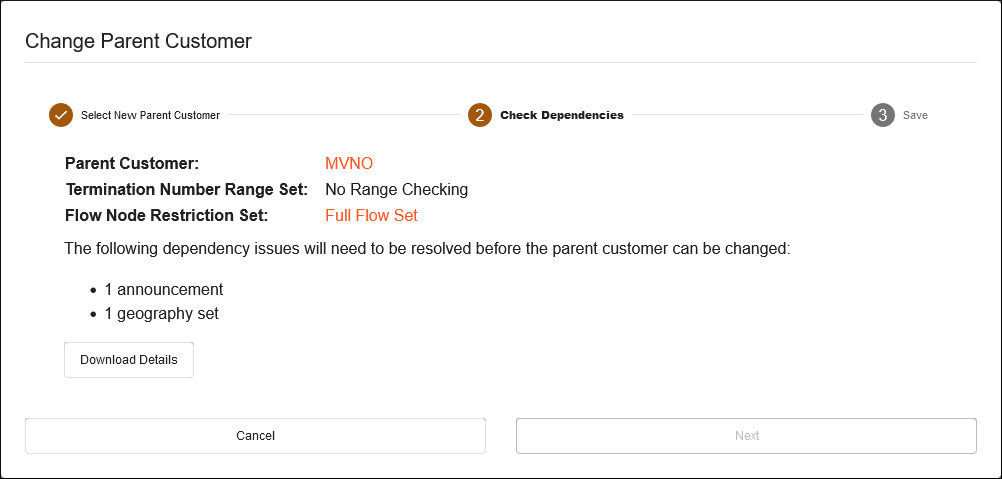Click the Download Details button
The image size is (1002, 479).
tap(129, 360)
